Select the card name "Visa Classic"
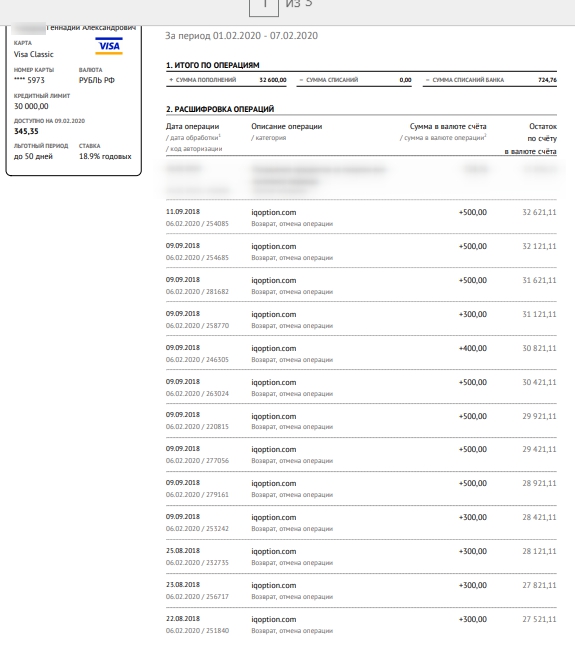 (x=34, y=54)
